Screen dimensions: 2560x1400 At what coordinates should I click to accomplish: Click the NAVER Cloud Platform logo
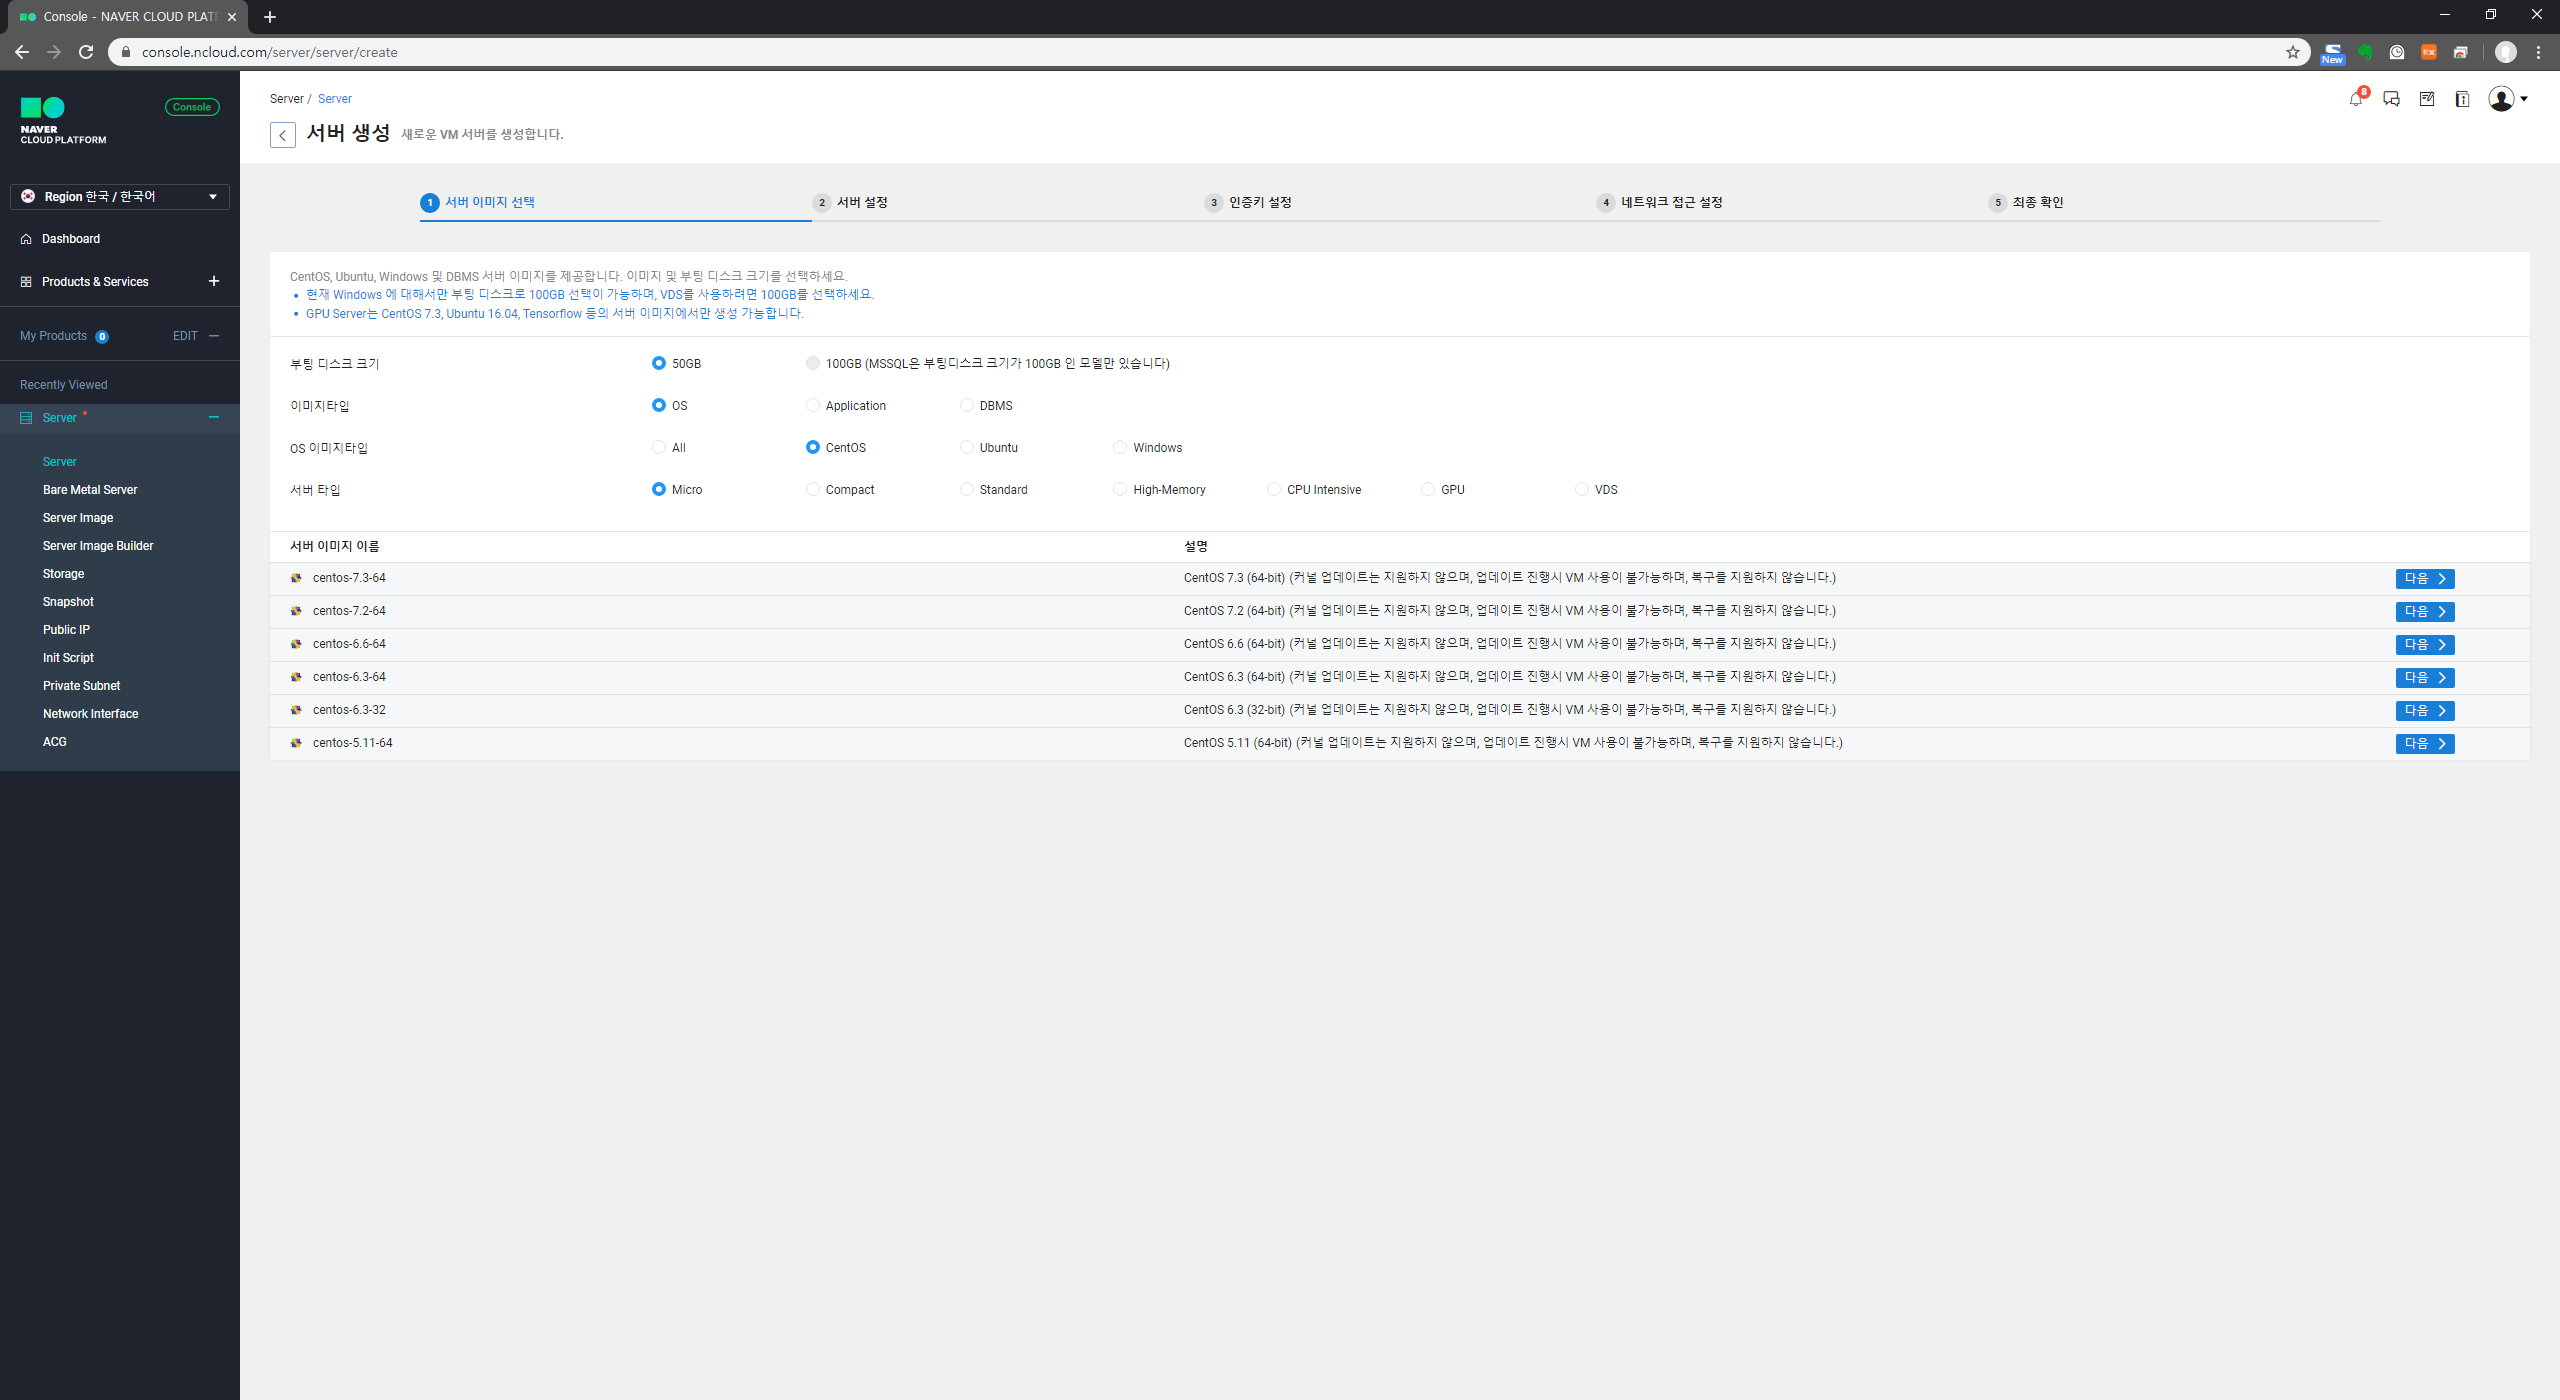click(x=63, y=121)
